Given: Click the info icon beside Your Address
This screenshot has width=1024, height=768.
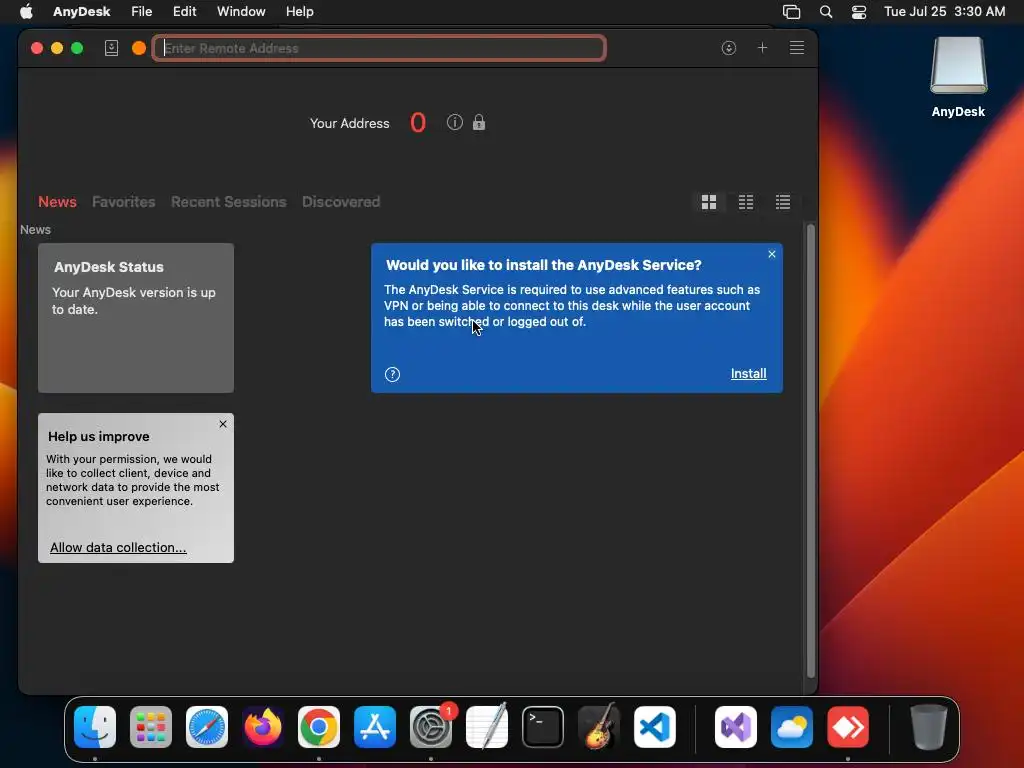Looking at the screenshot, I should tap(455, 122).
